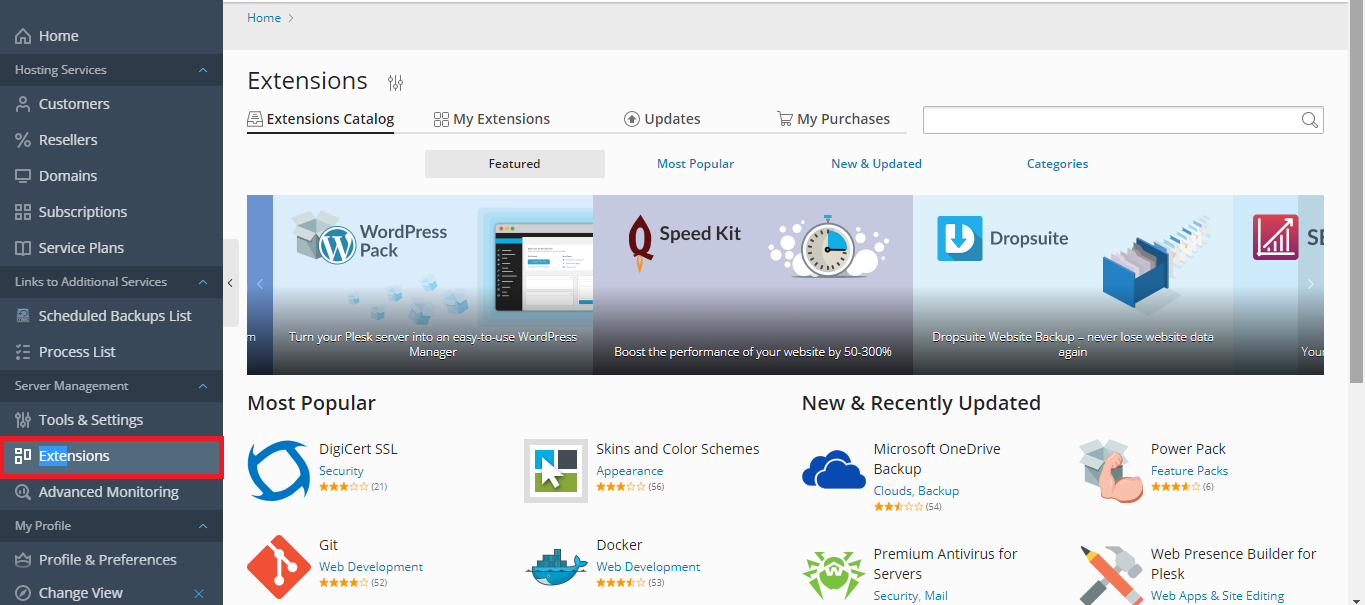Select the Categories filter tab
Viewport: 1365px width, 605px height.
point(1058,164)
